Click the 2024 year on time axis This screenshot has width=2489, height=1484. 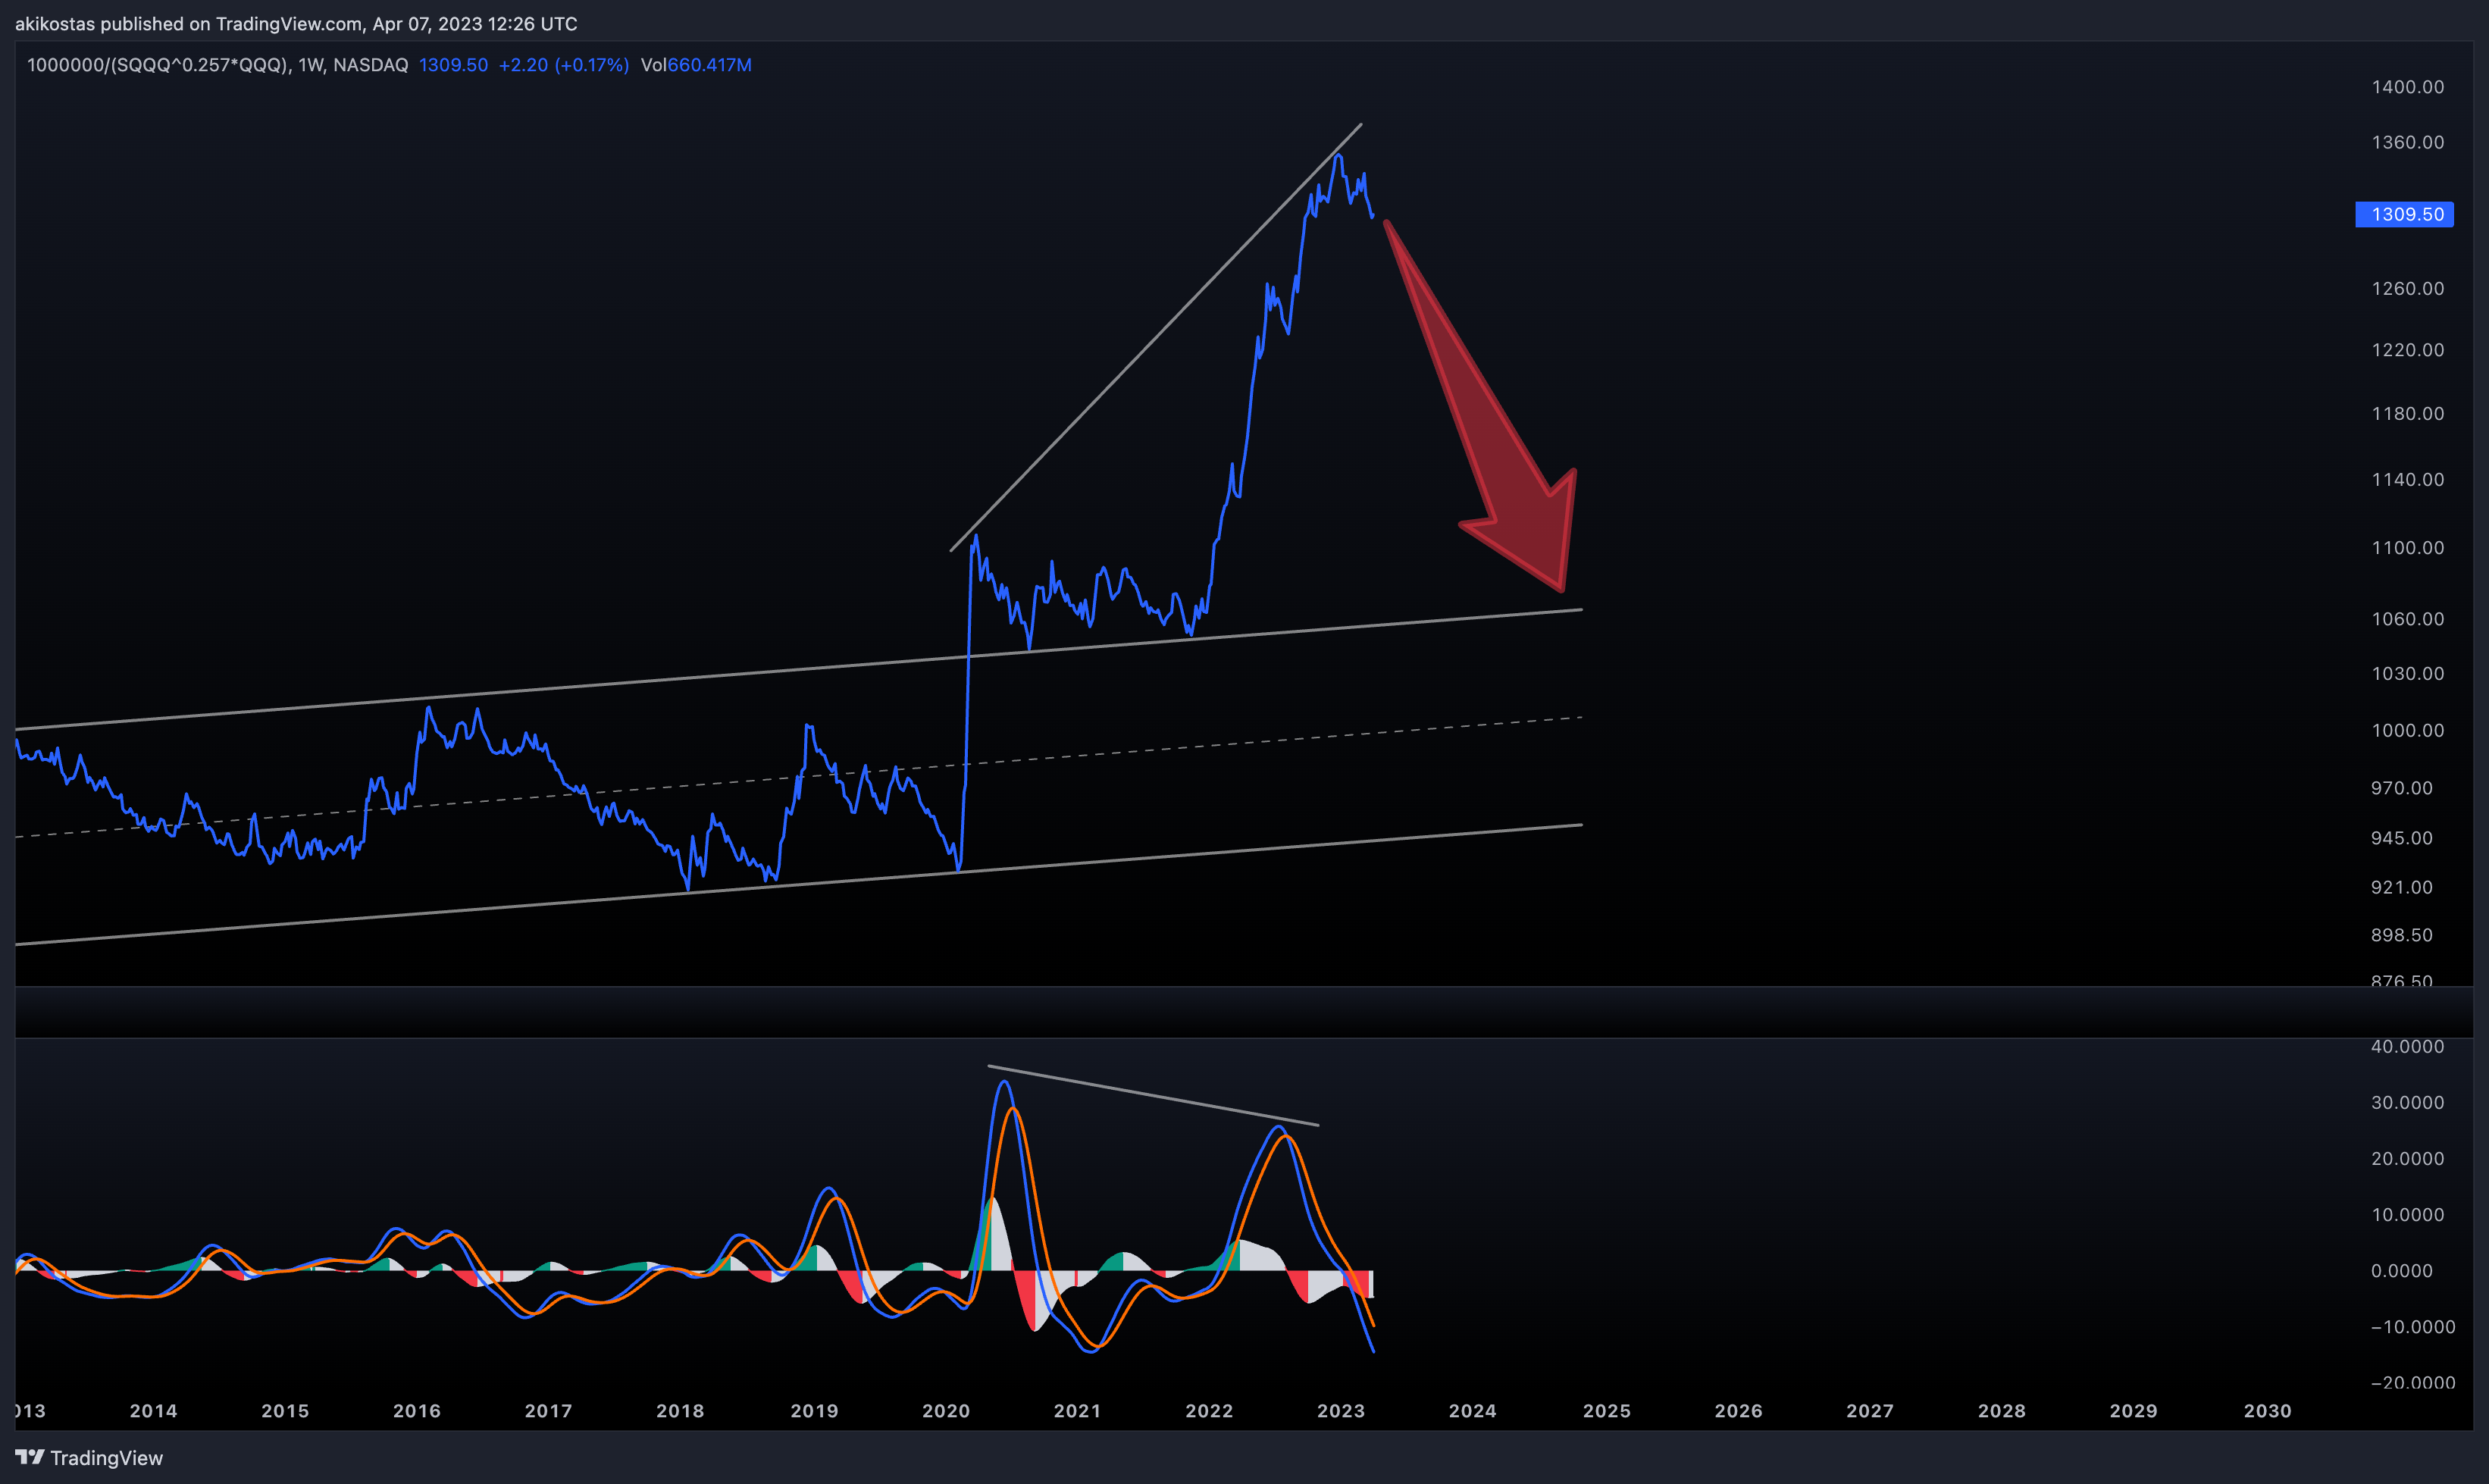point(1473,1411)
